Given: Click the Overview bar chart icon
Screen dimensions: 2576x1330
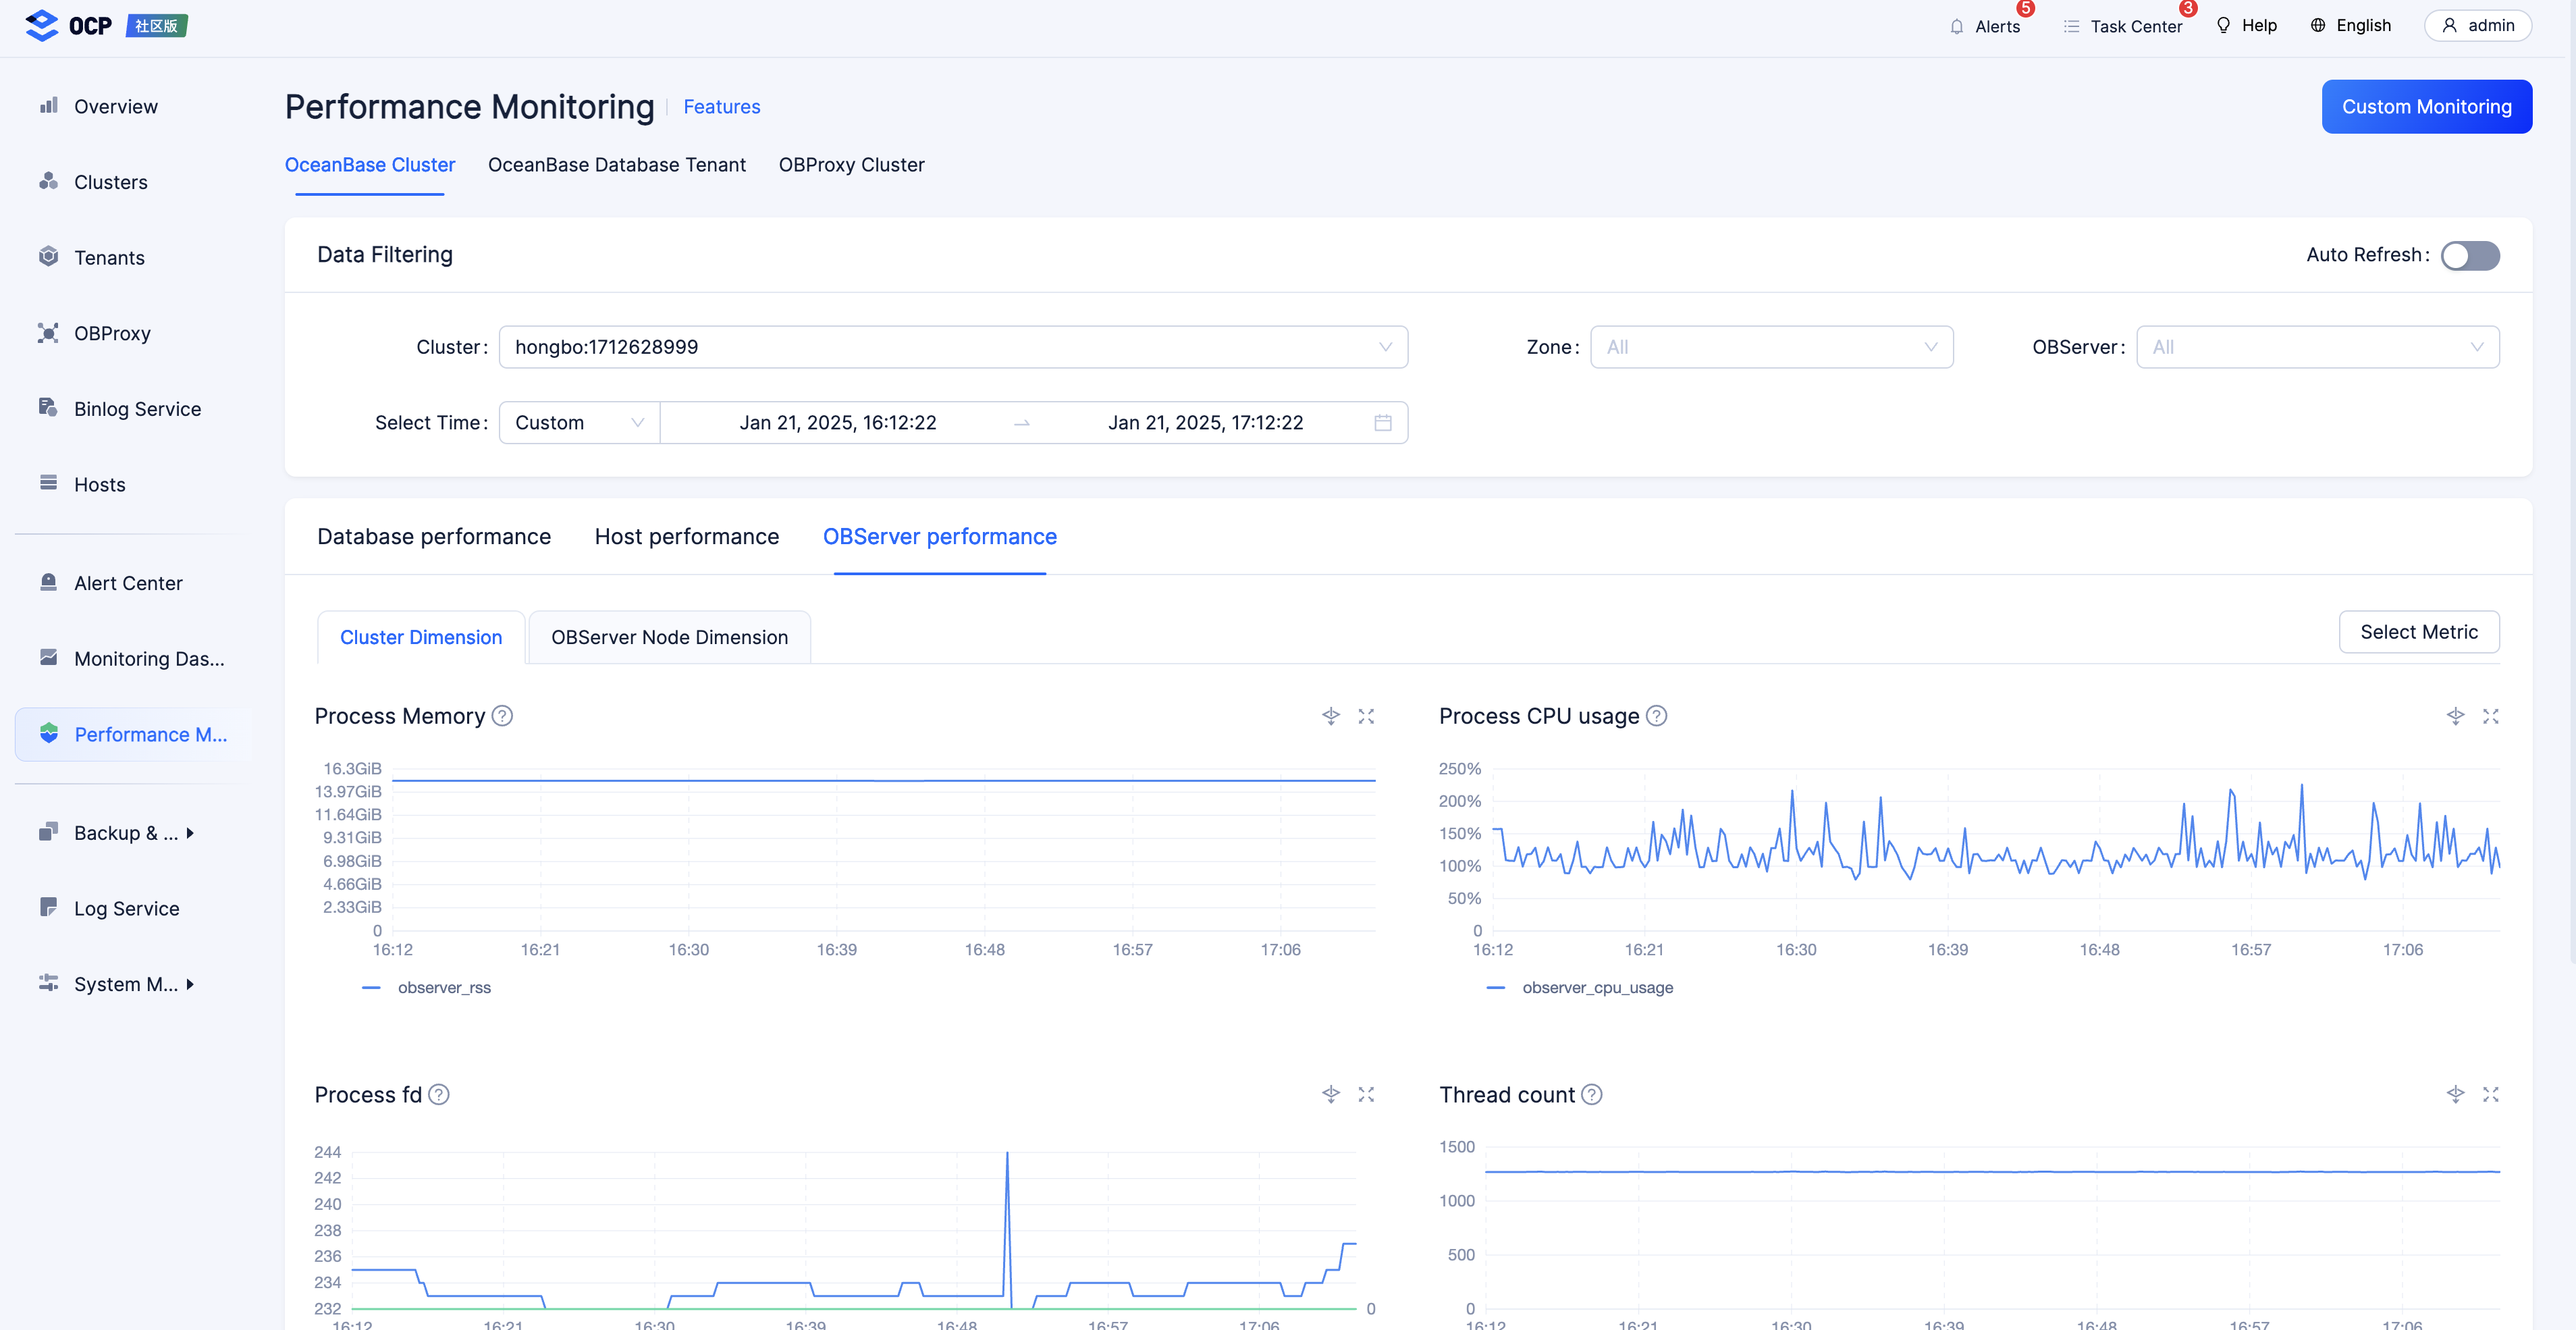Looking at the screenshot, I should (48, 106).
